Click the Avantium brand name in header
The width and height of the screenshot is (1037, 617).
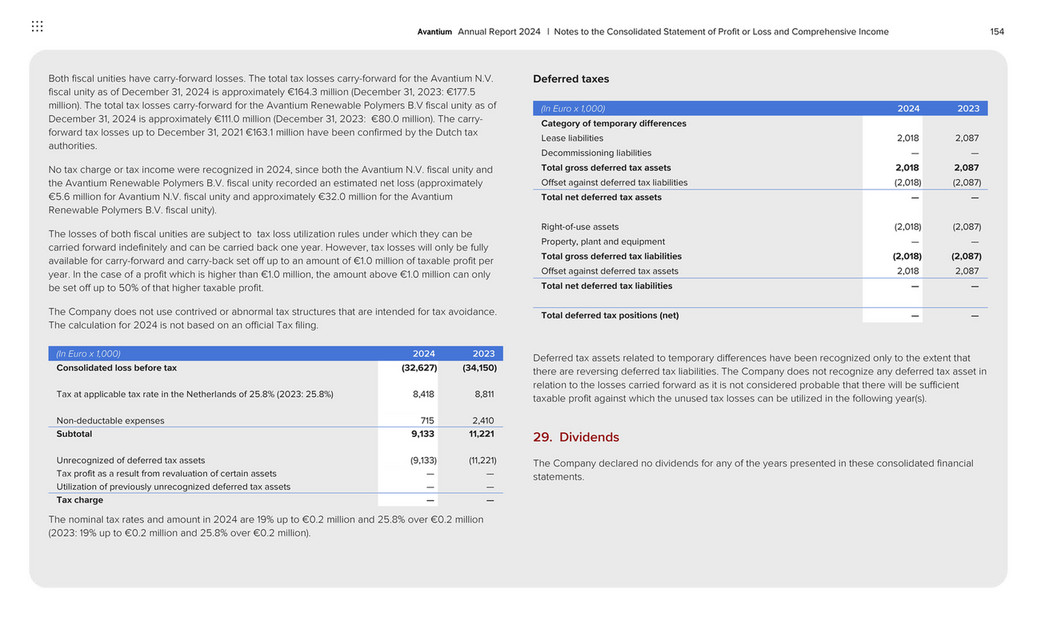[x=435, y=32]
